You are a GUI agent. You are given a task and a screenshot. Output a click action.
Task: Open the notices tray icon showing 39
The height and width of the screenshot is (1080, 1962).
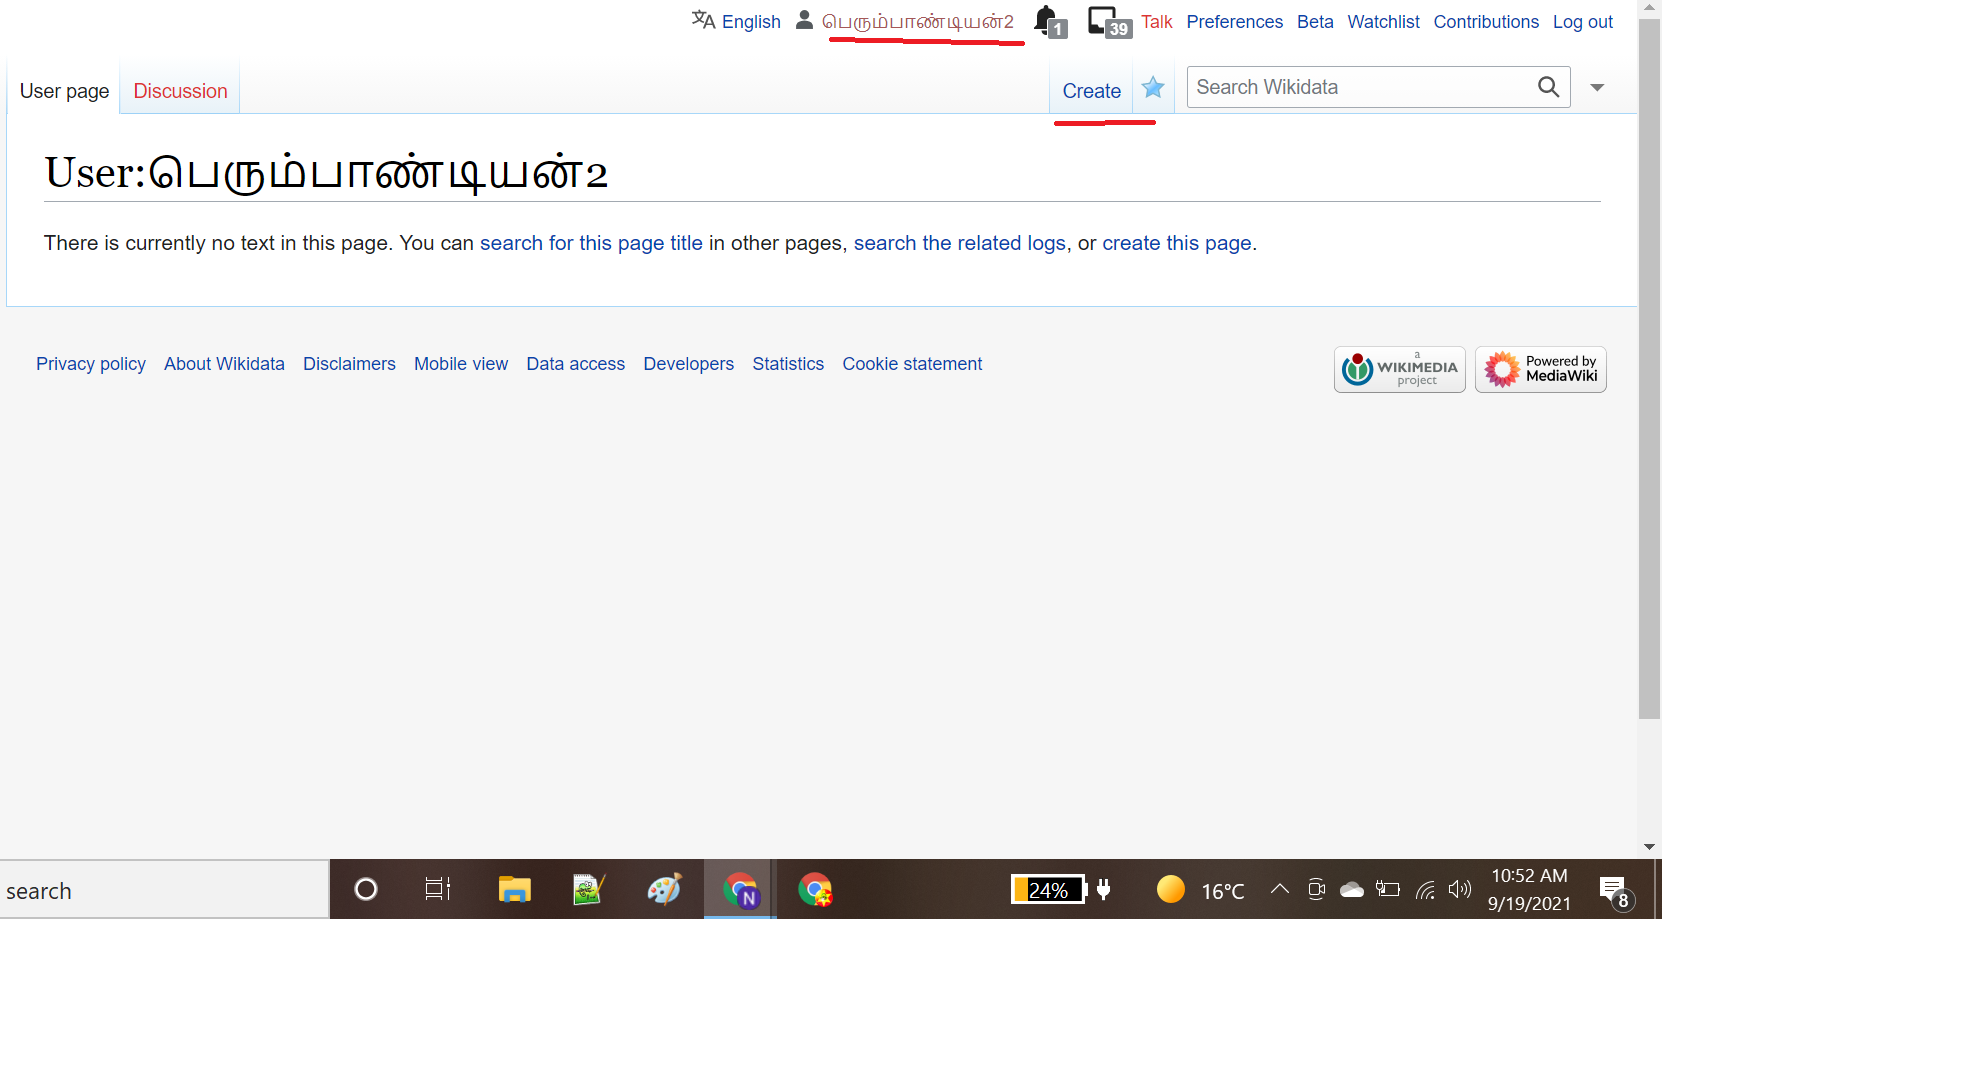(1106, 21)
